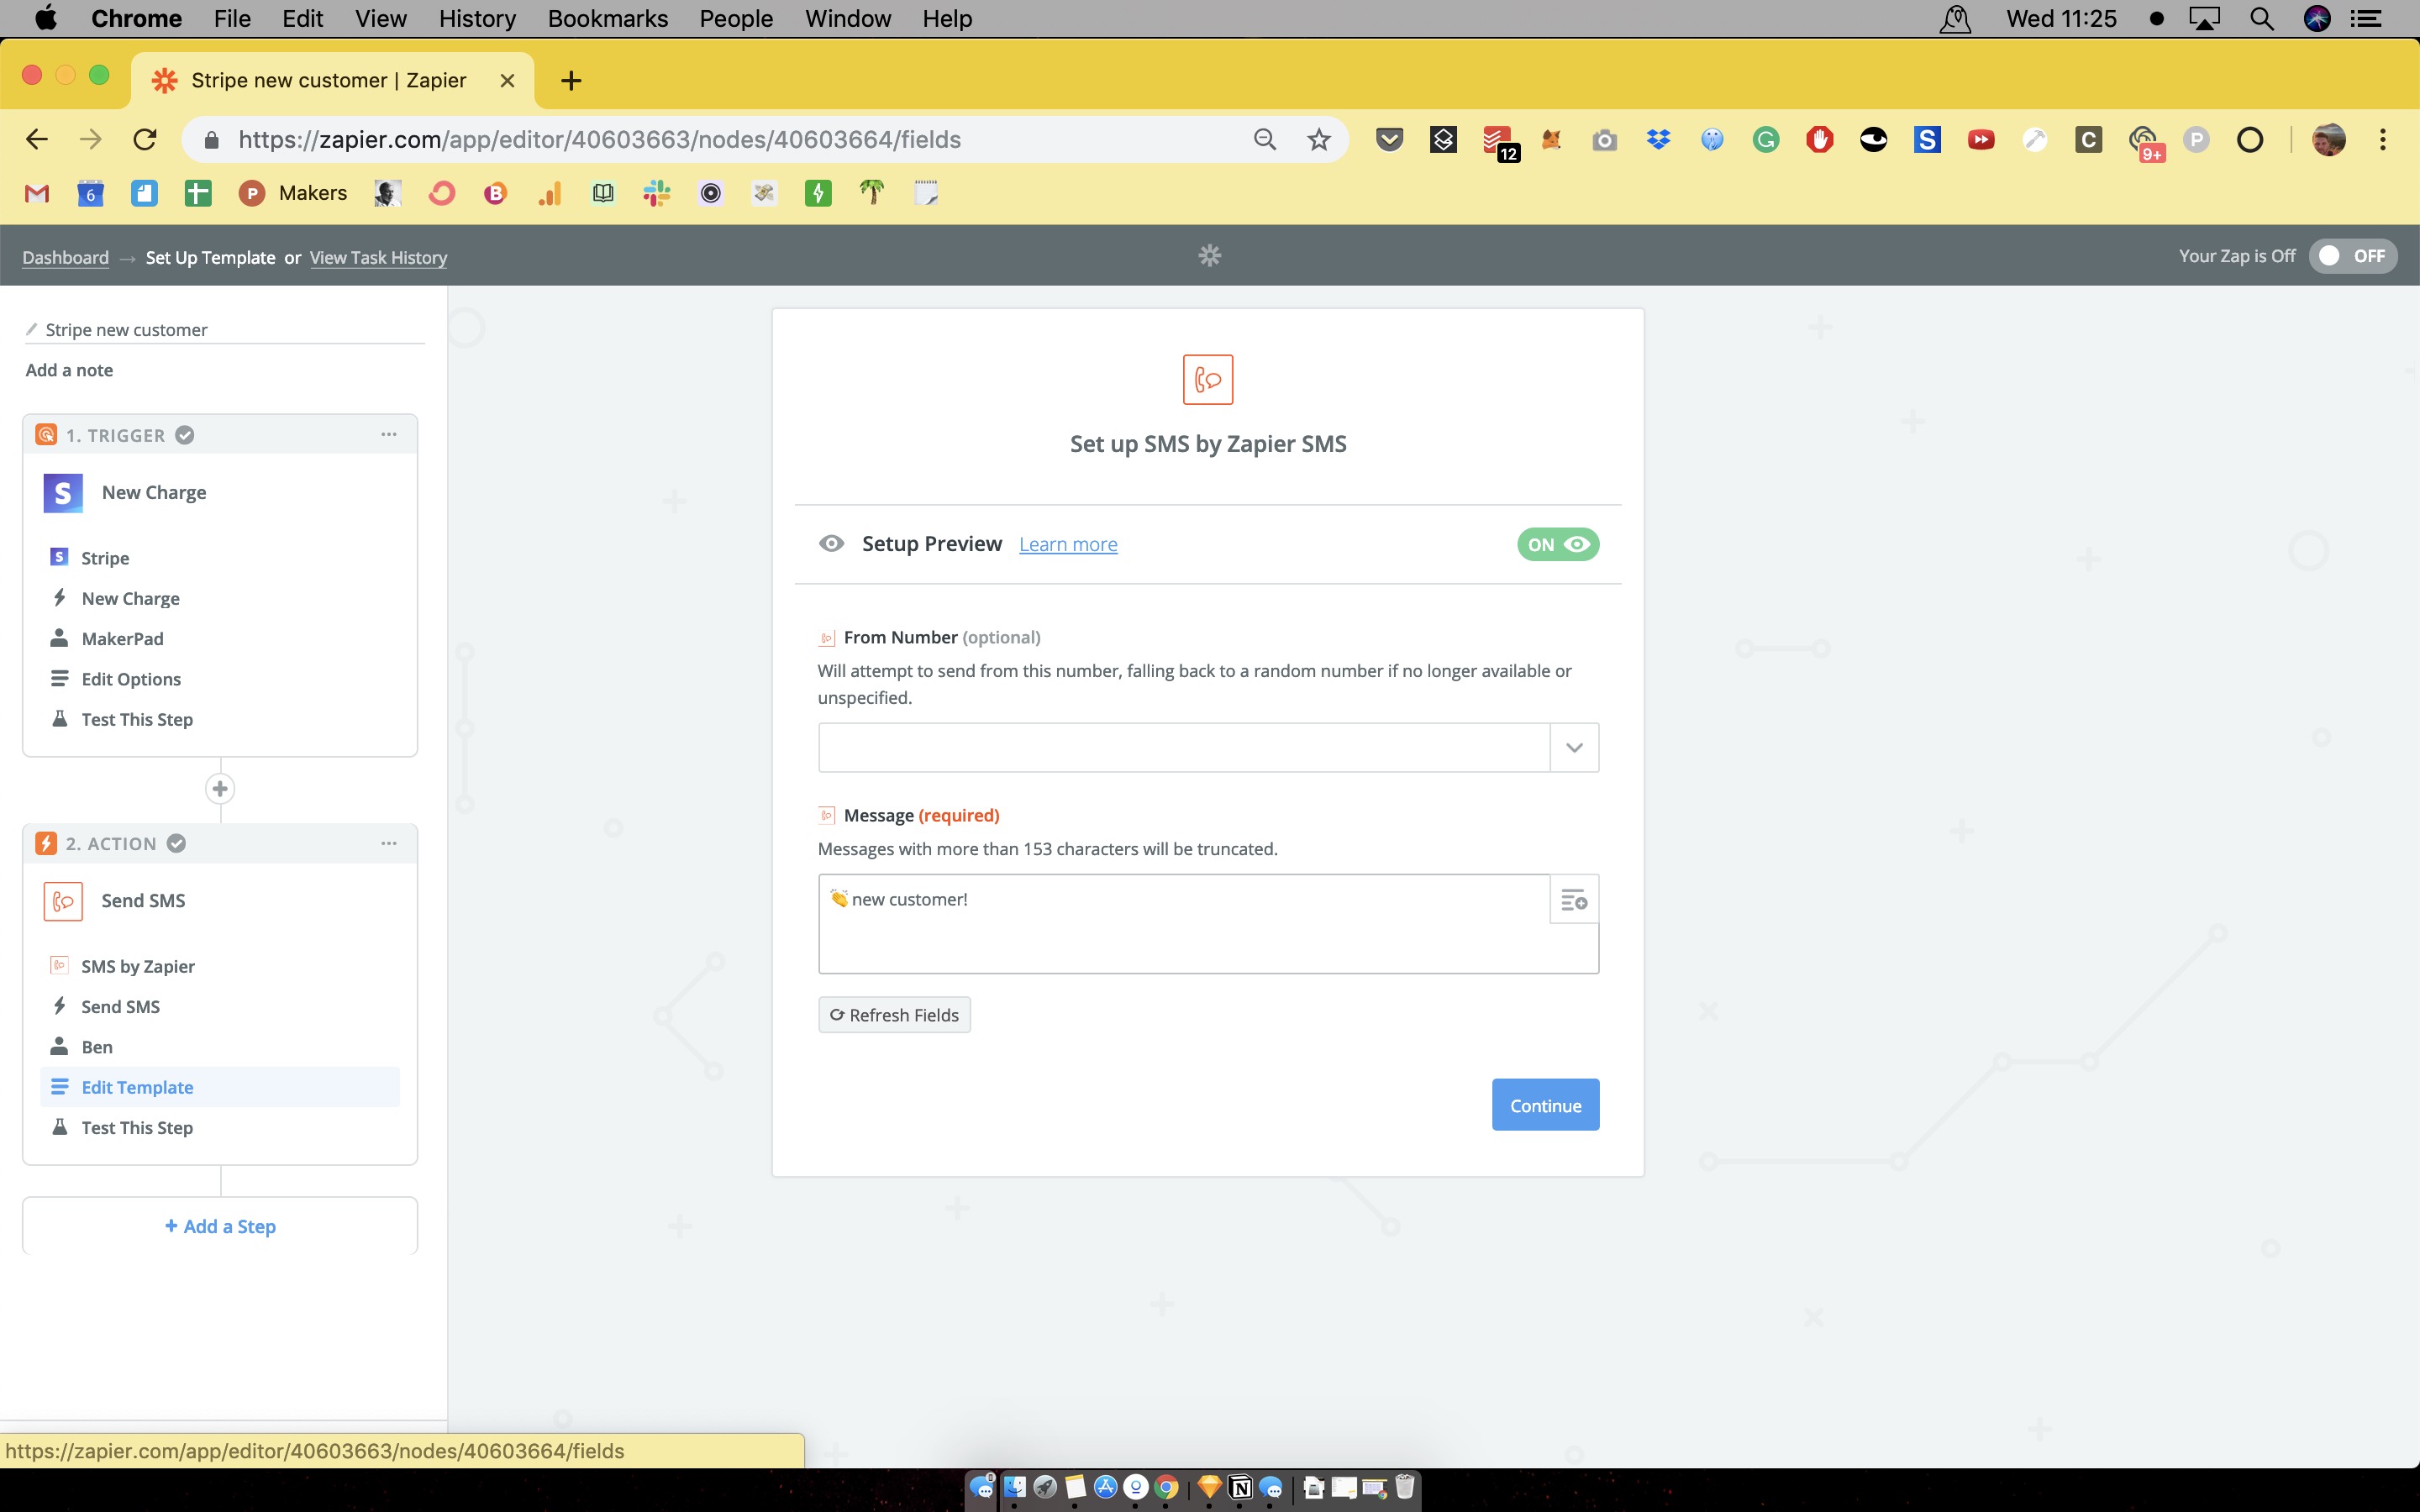
Task: Open the History menu
Action: 477,18
